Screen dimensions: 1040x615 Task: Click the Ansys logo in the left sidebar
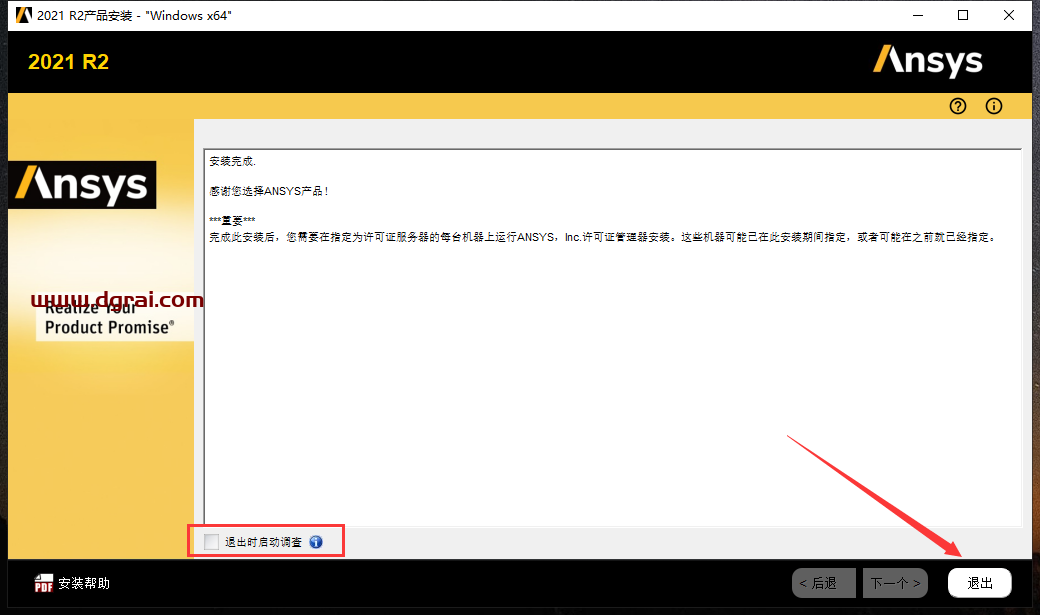[82, 184]
